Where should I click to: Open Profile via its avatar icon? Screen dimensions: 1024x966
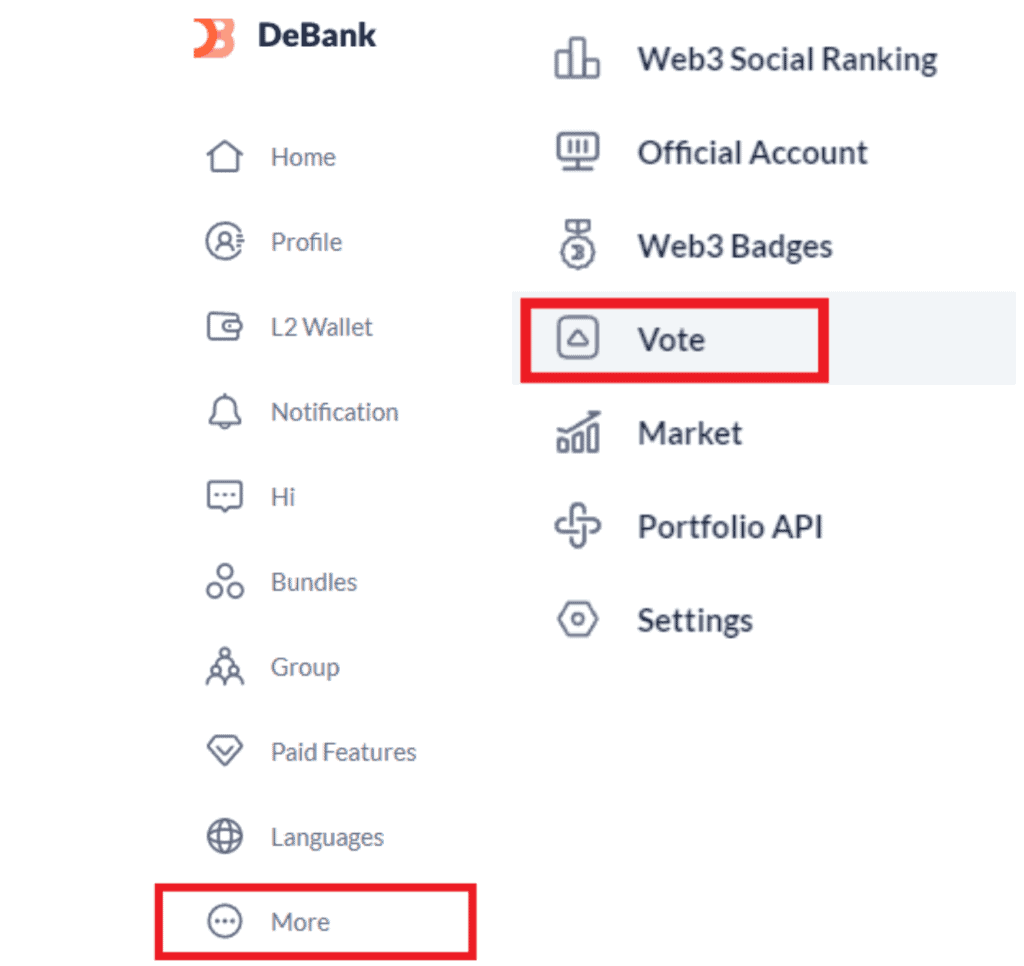[224, 242]
